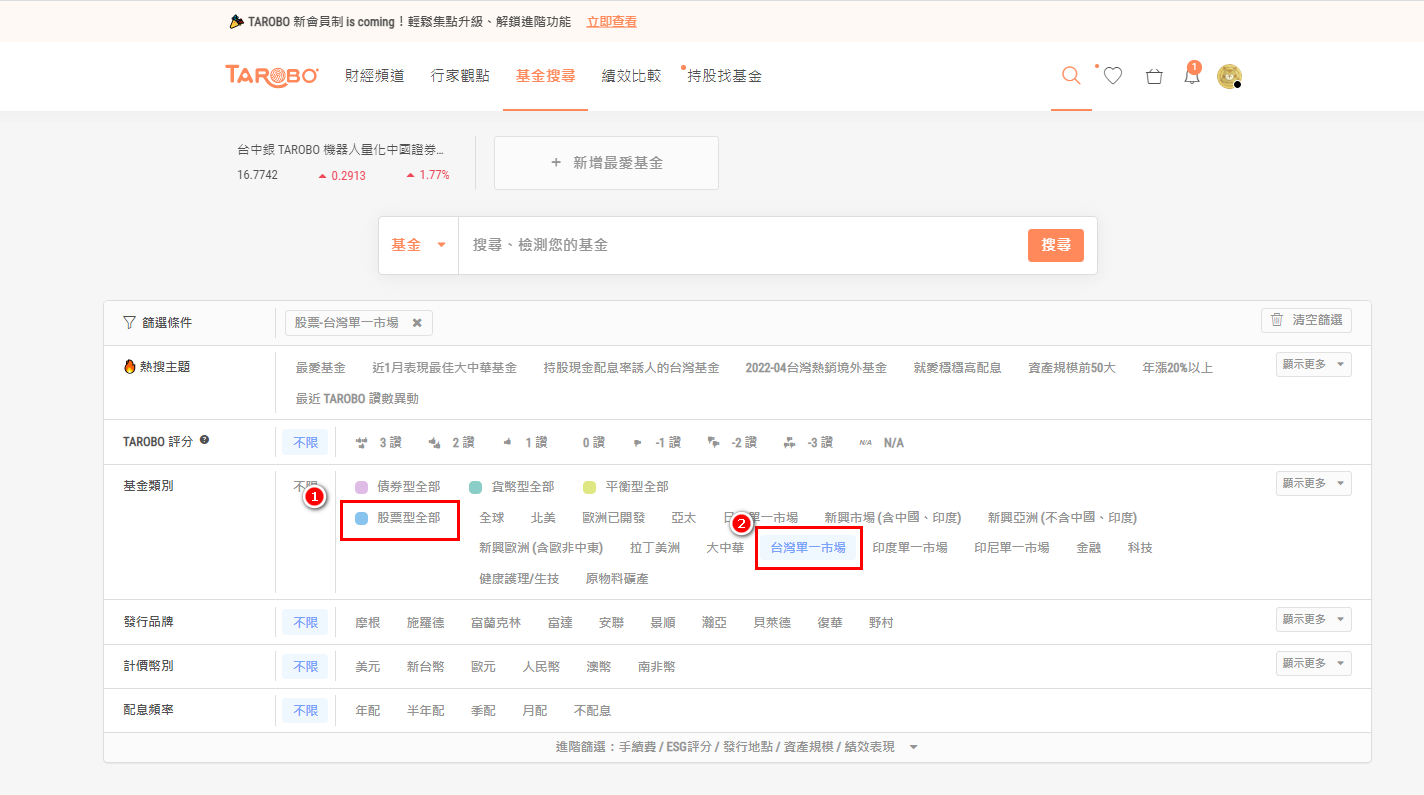This screenshot has width=1424, height=795.
Task: Click the filter funnel icon beside 篩選條件
Action: (129, 322)
